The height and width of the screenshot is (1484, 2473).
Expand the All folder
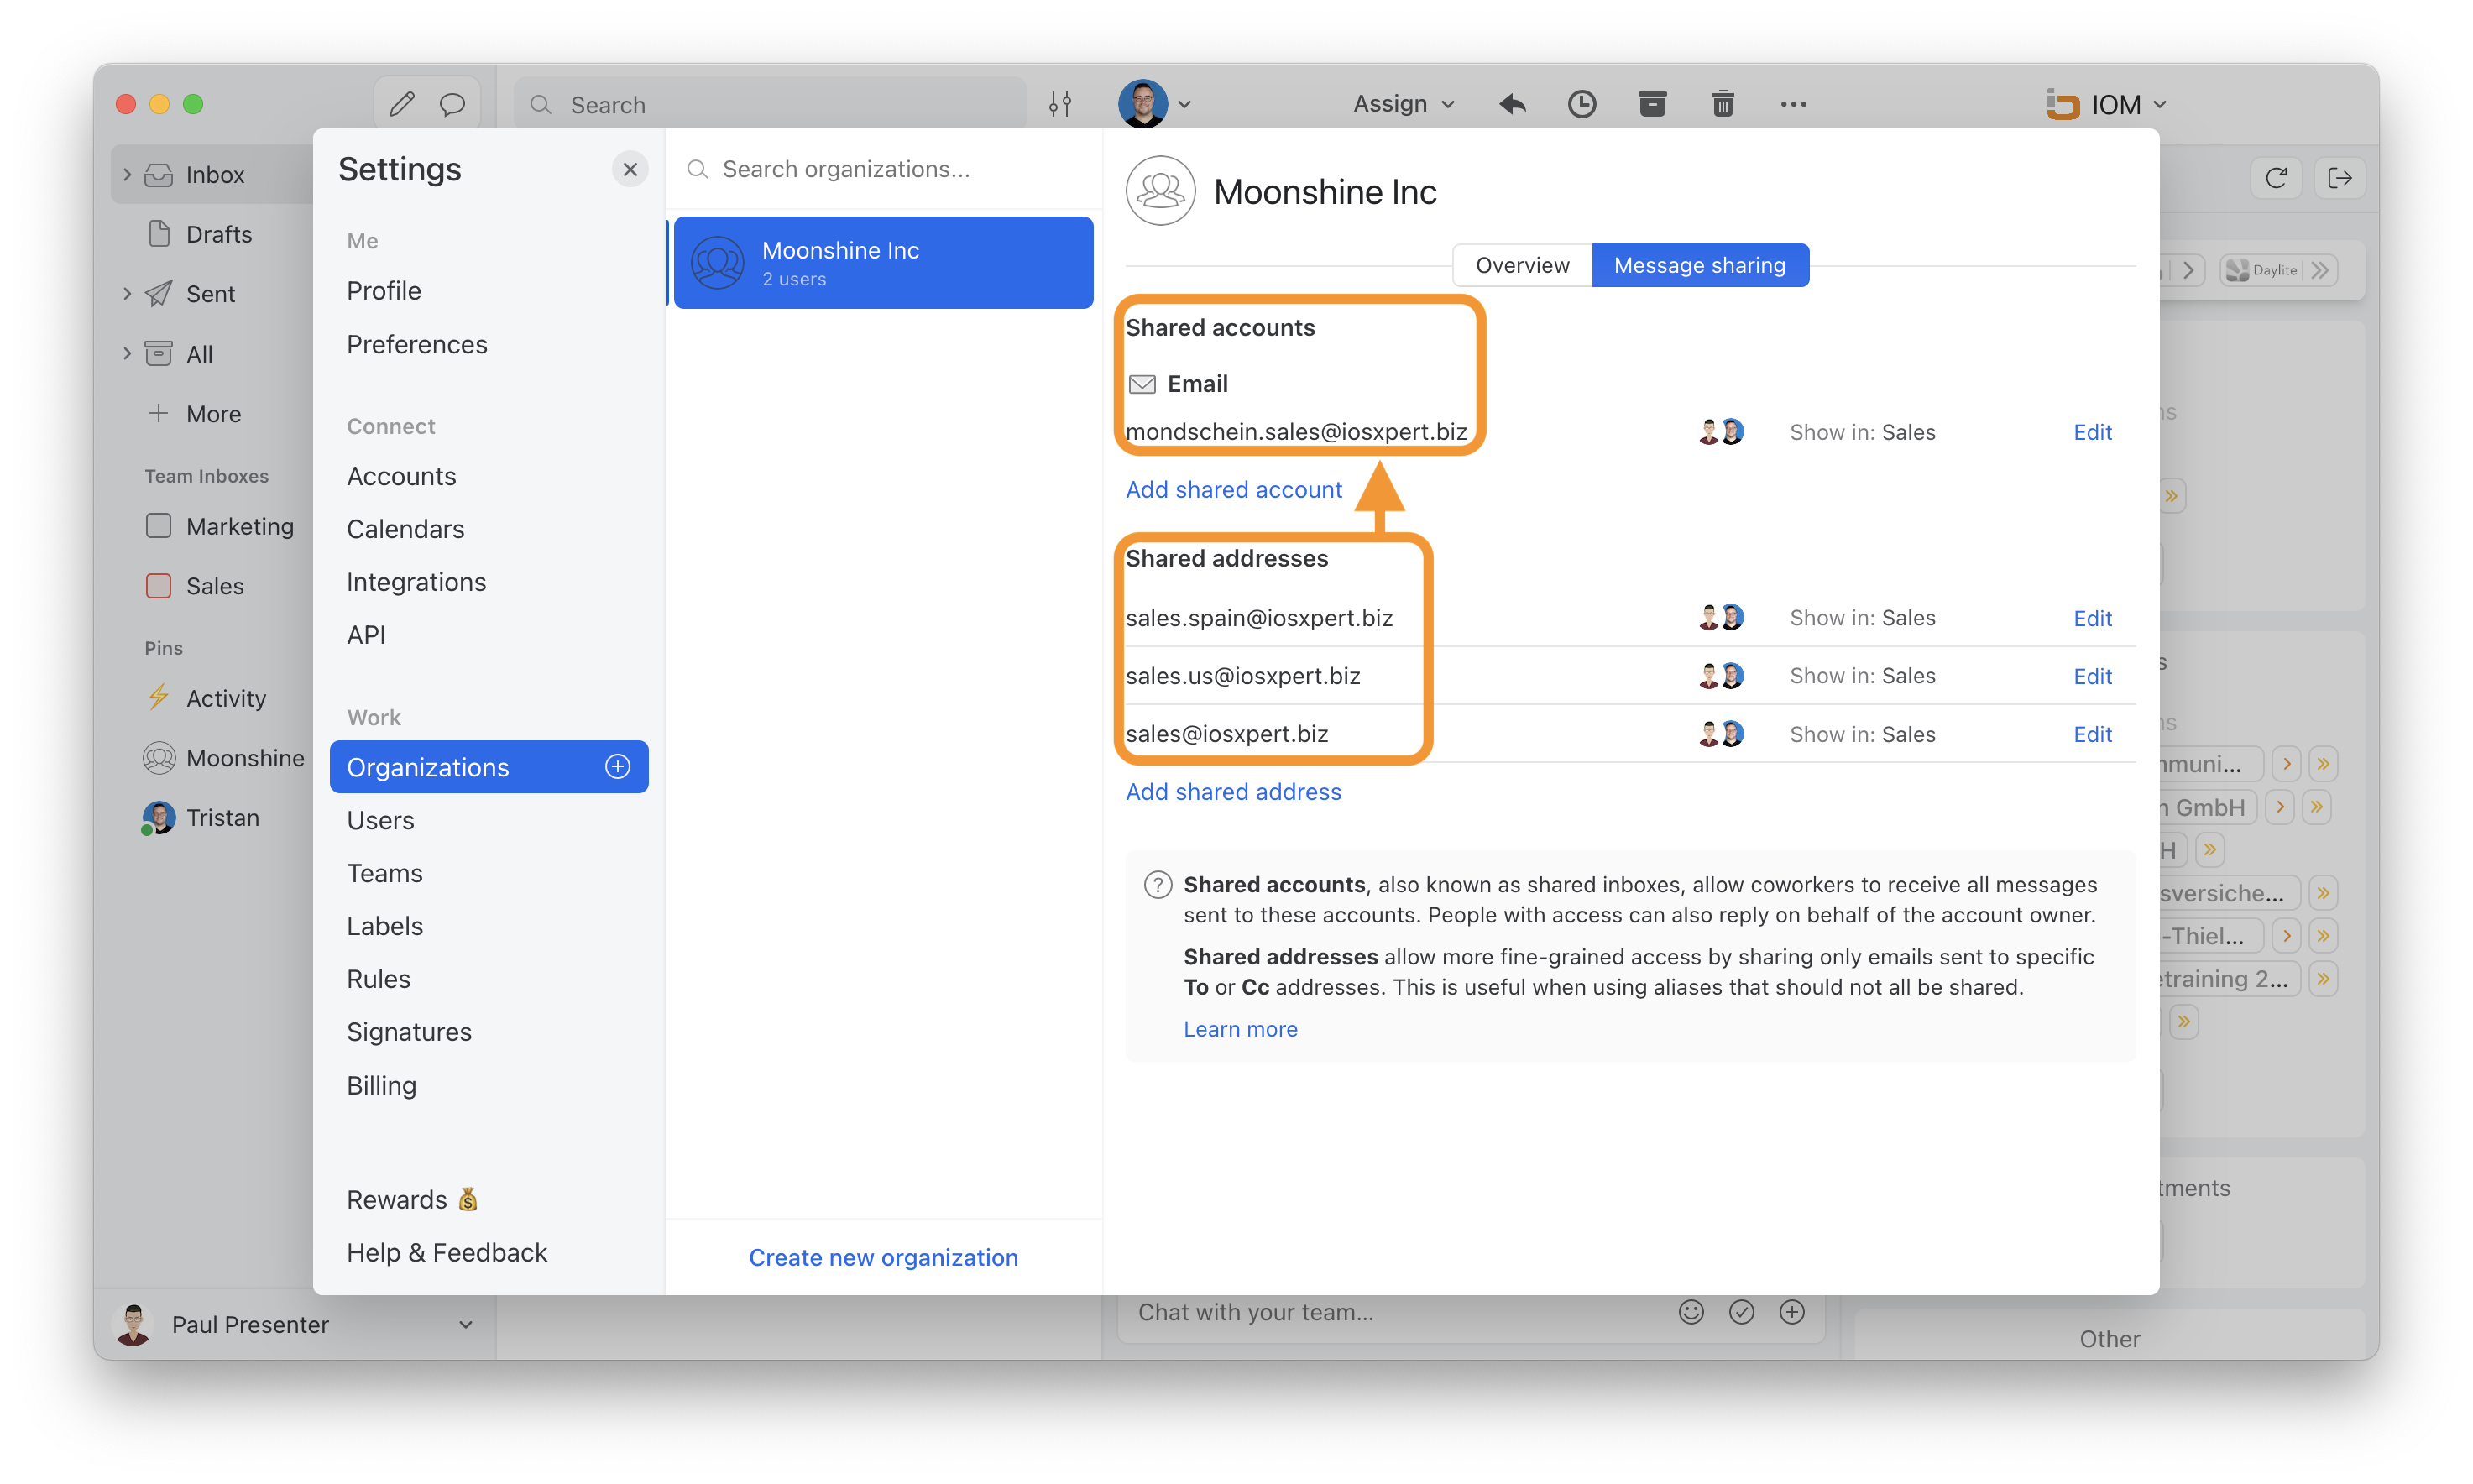pyautogui.click(x=127, y=353)
